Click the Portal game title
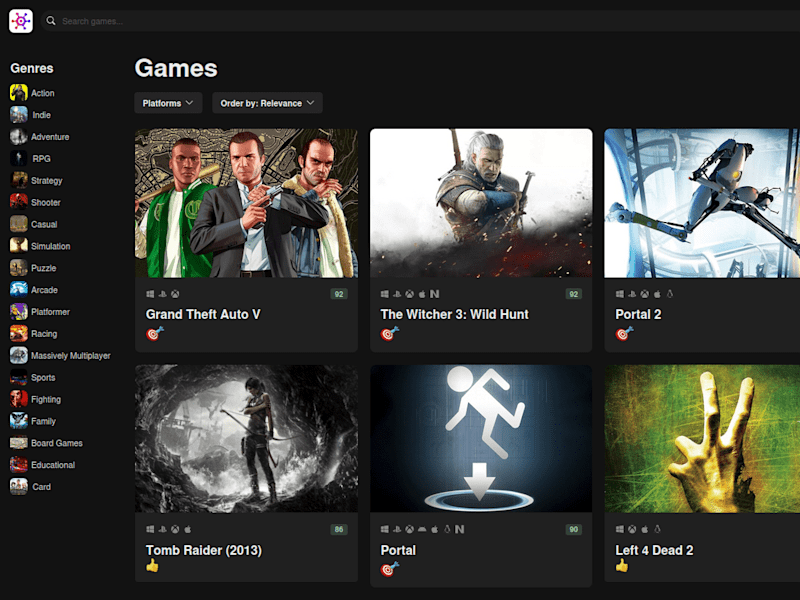 pyautogui.click(x=398, y=550)
